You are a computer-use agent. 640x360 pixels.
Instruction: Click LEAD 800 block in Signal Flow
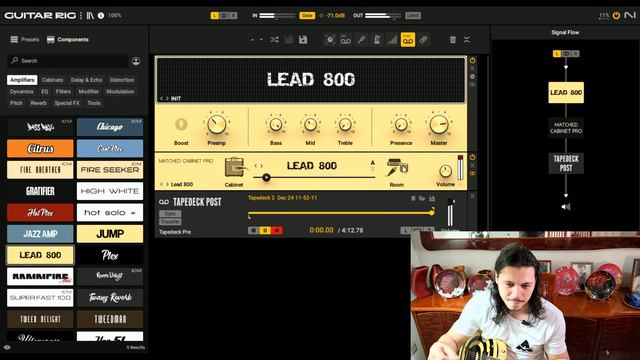pos(566,92)
